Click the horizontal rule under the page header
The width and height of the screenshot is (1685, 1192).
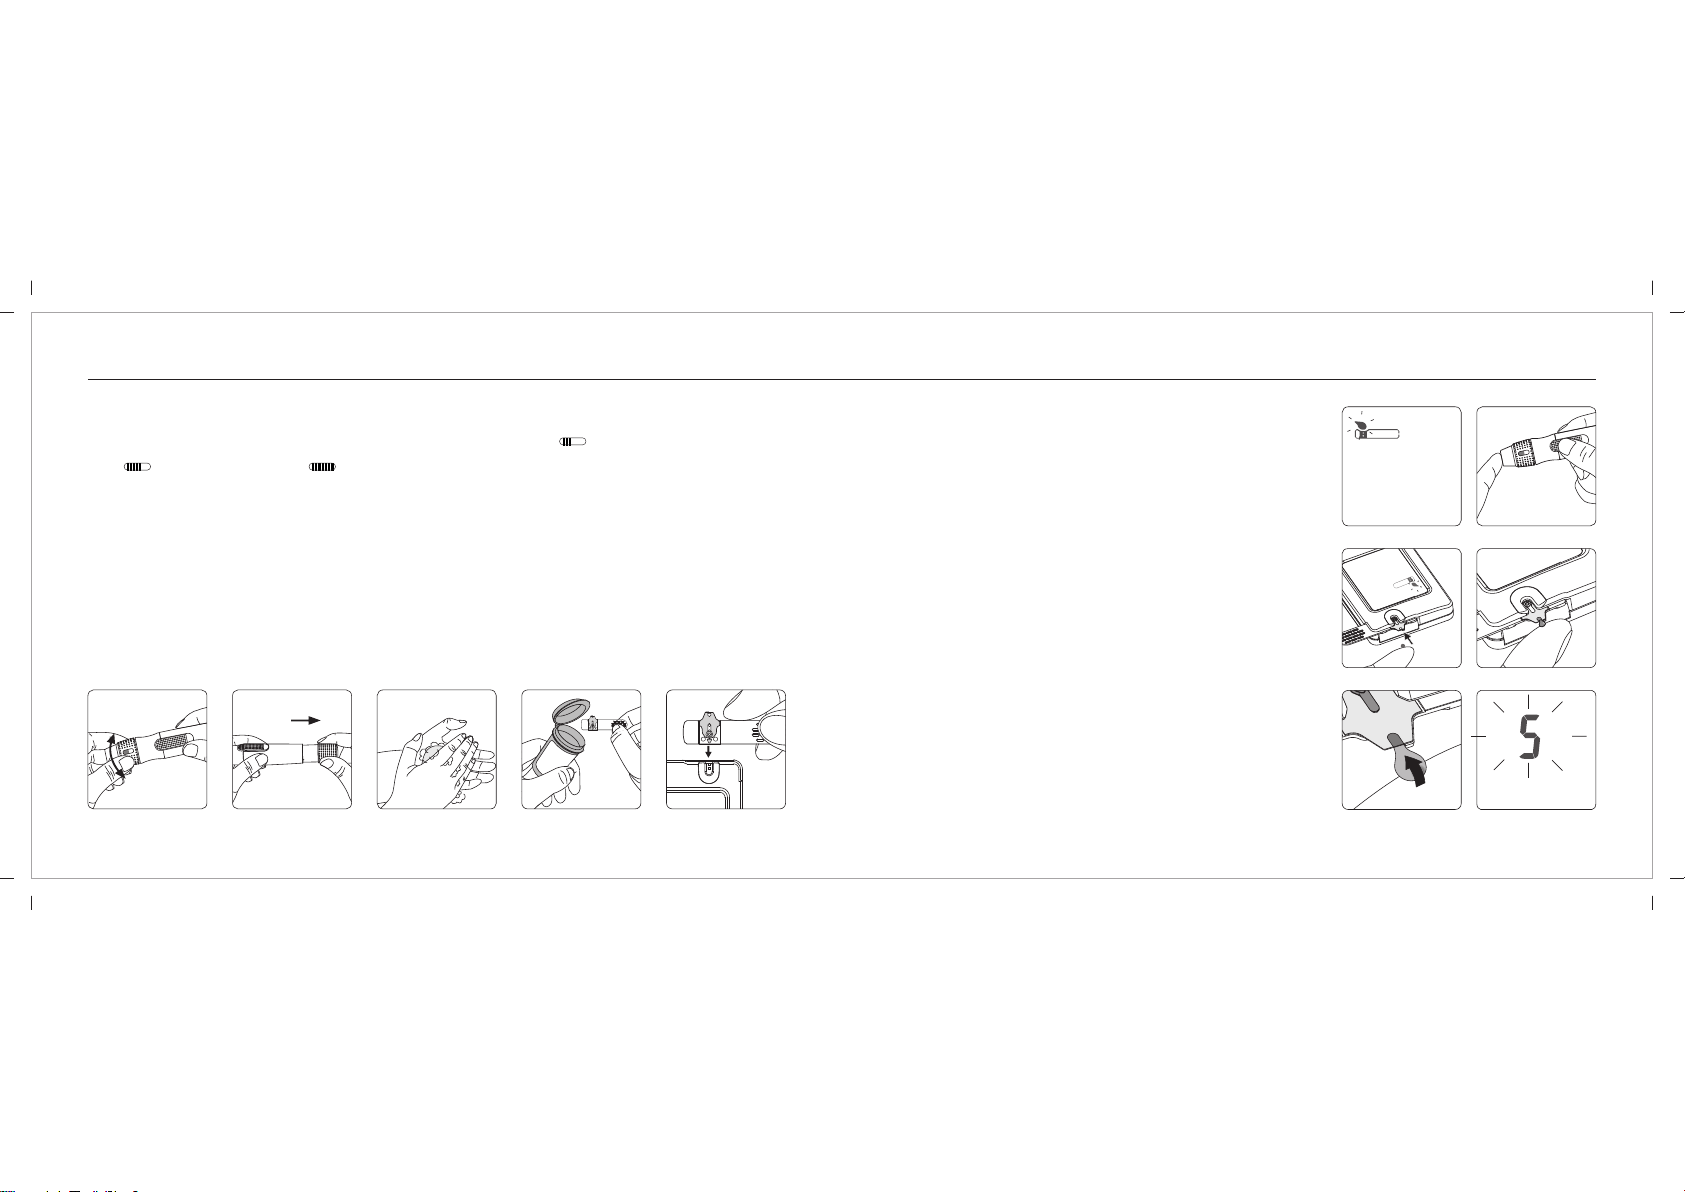tap(842, 379)
